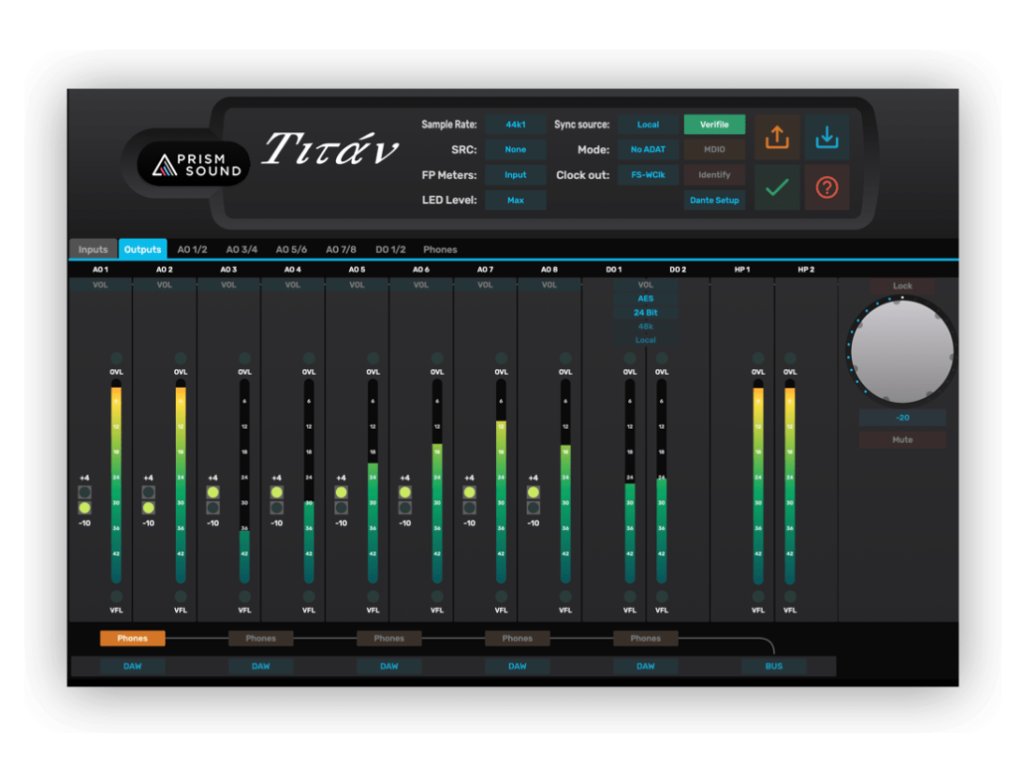The height and width of the screenshot is (768, 1024).
Task: Change Sync source from Local
Action: [648, 125]
